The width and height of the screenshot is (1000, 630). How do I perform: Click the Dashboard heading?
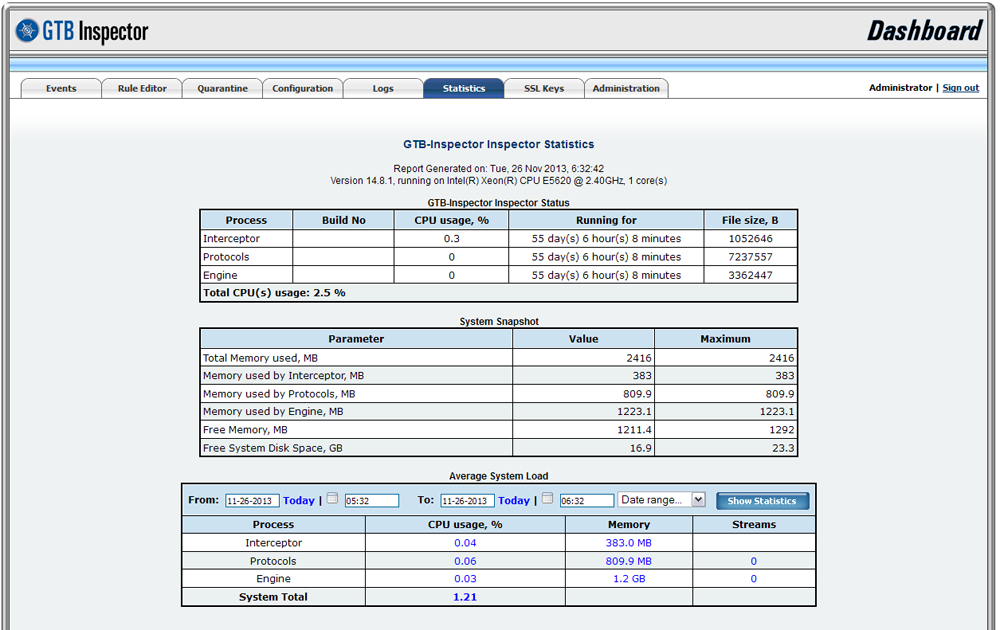pyautogui.click(x=924, y=31)
